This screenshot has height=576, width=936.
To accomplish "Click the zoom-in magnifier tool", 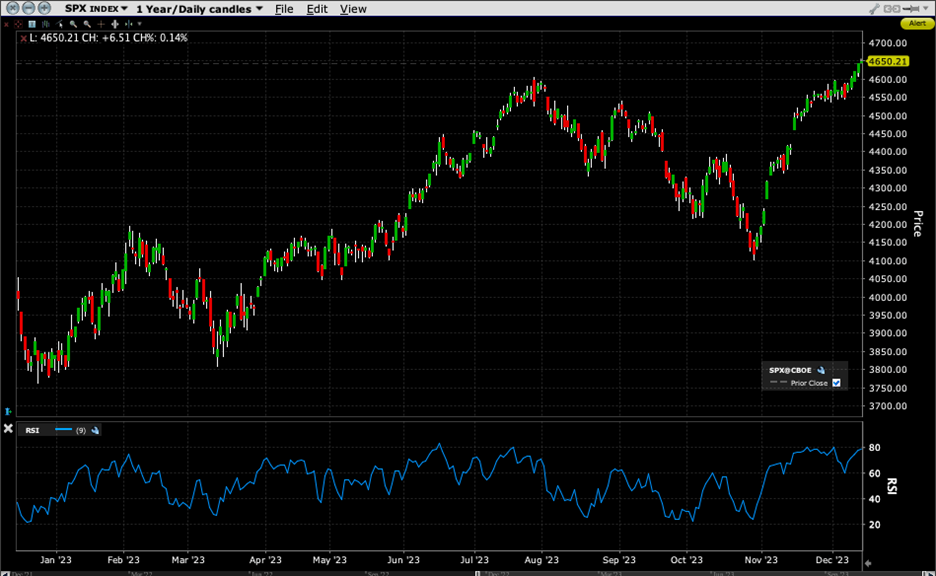I will 73,23.
